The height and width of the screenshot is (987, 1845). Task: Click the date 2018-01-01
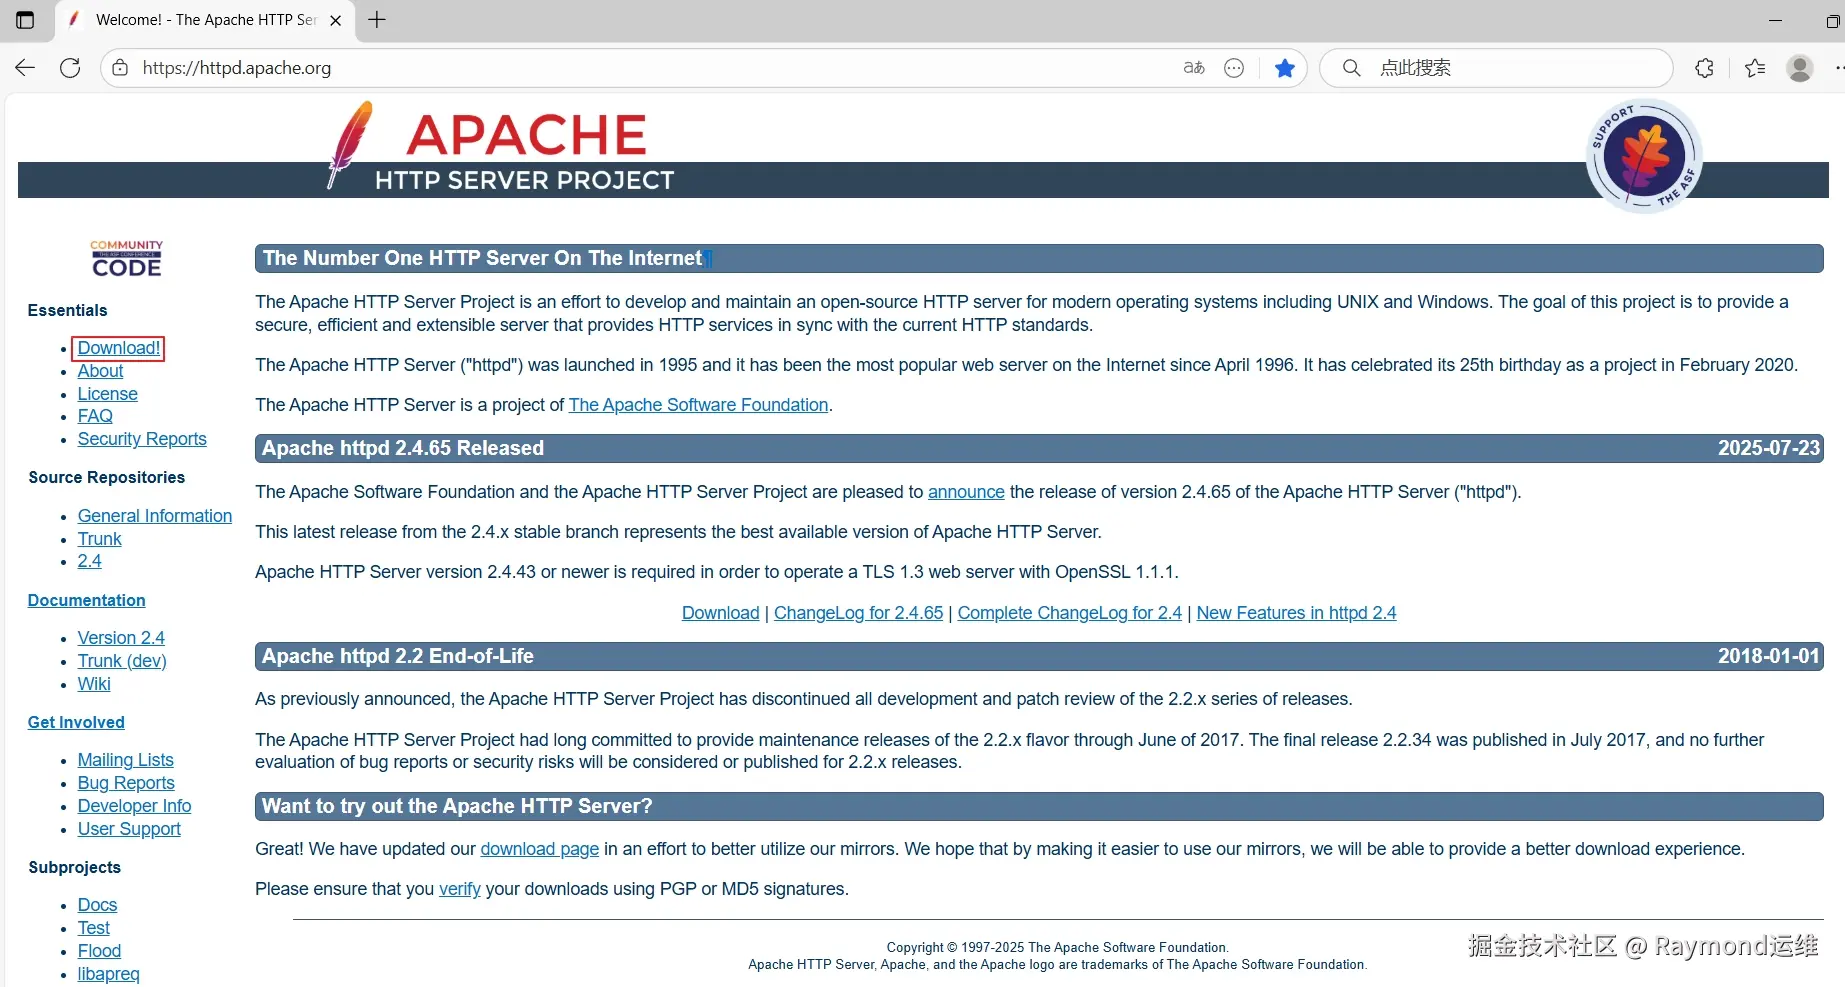click(x=1768, y=656)
